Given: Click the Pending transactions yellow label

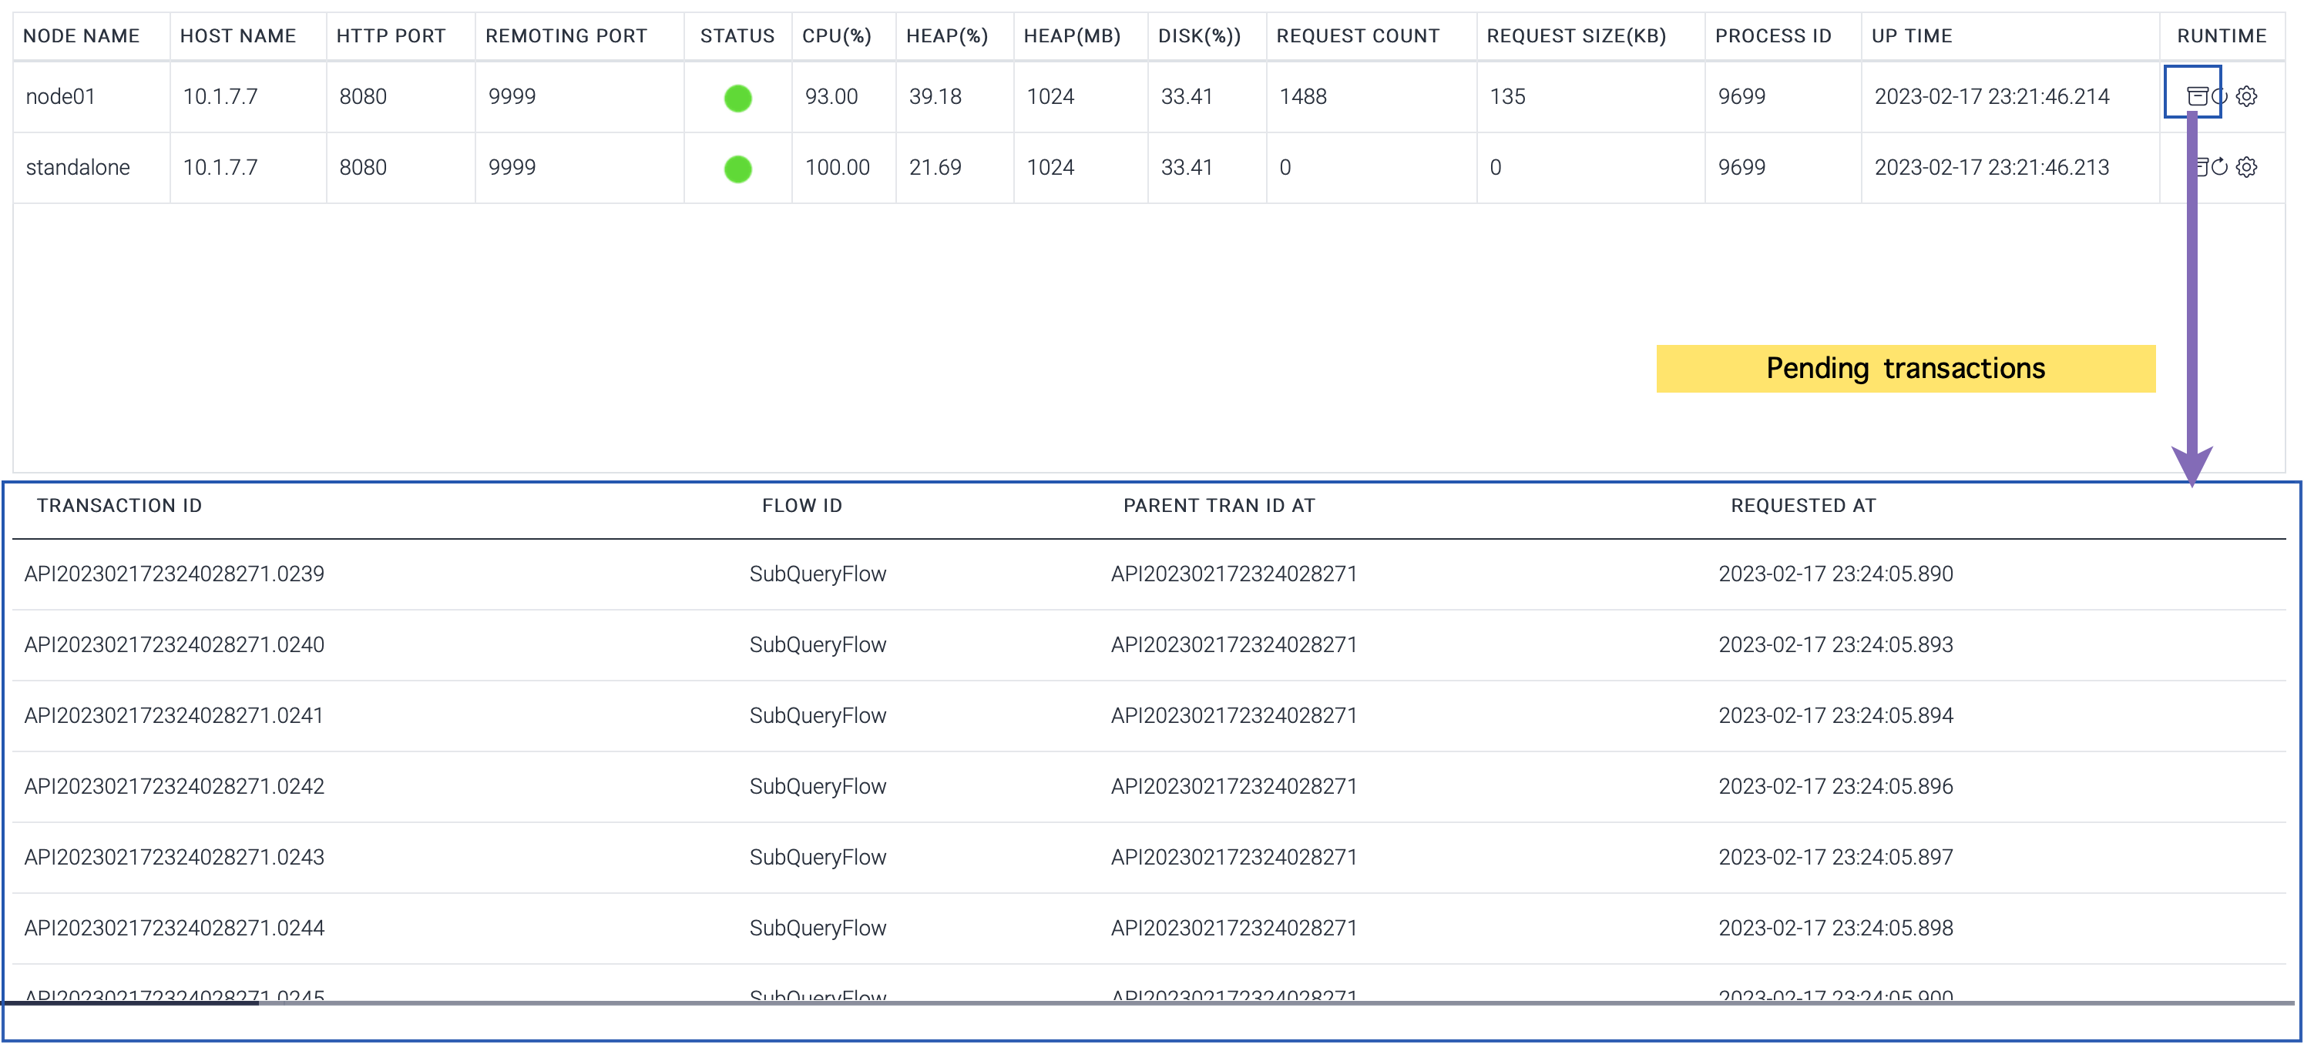Looking at the screenshot, I should 1905,369.
